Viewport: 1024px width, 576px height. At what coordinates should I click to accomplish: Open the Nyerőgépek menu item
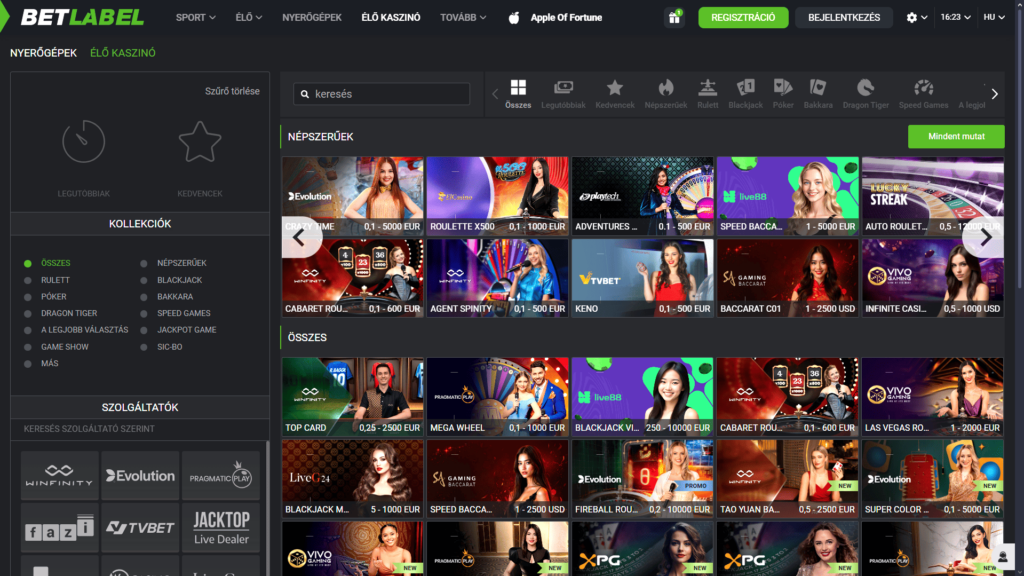312,17
